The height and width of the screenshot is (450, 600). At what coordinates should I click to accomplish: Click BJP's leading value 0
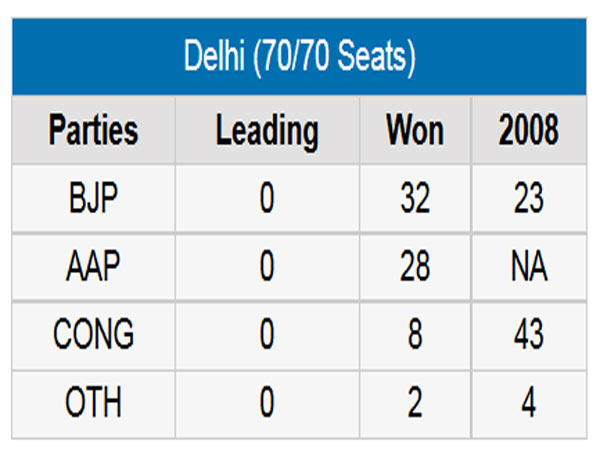click(x=267, y=198)
